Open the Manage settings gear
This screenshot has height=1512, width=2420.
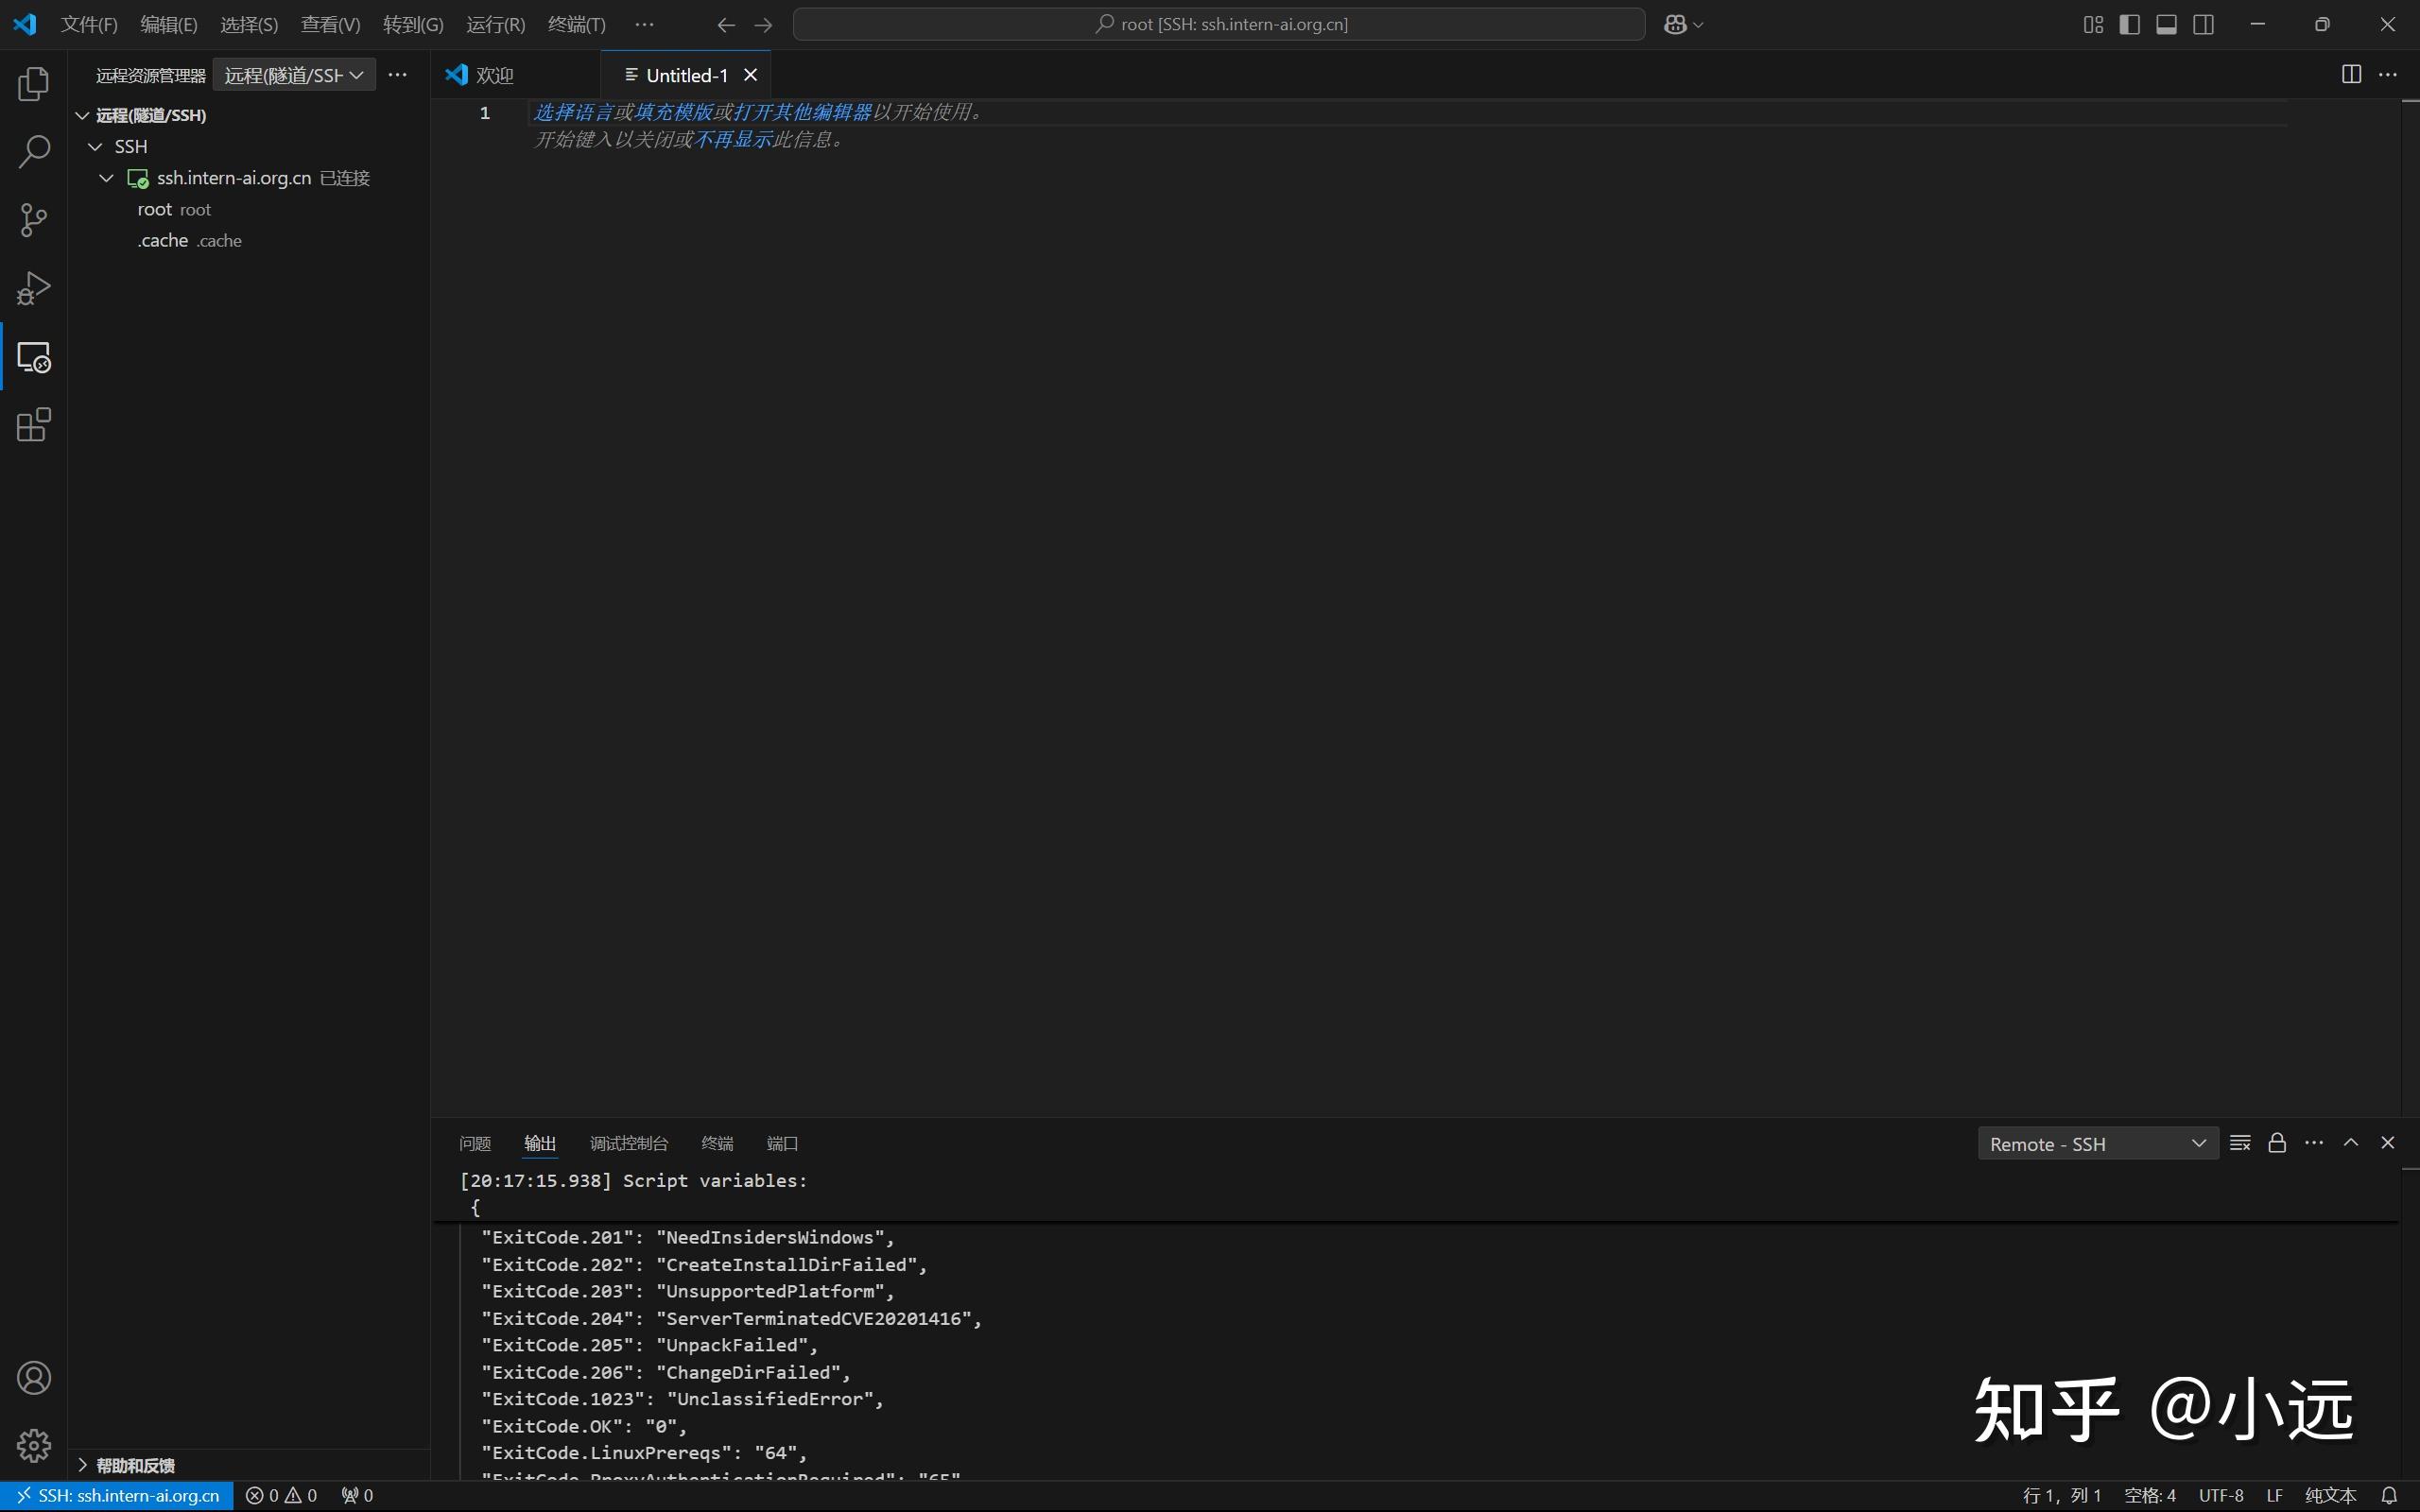coord(33,1445)
